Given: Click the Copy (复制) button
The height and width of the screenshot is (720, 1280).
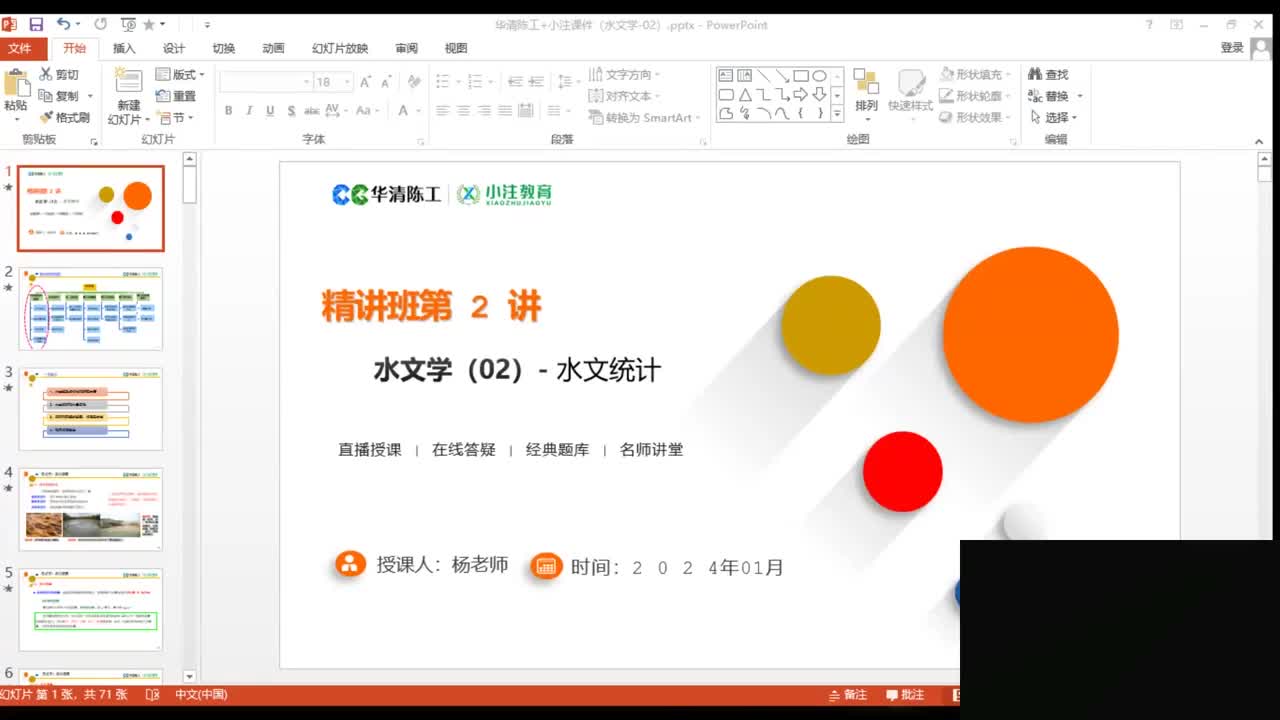Looking at the screenshot, I should [x=59, y=96].
